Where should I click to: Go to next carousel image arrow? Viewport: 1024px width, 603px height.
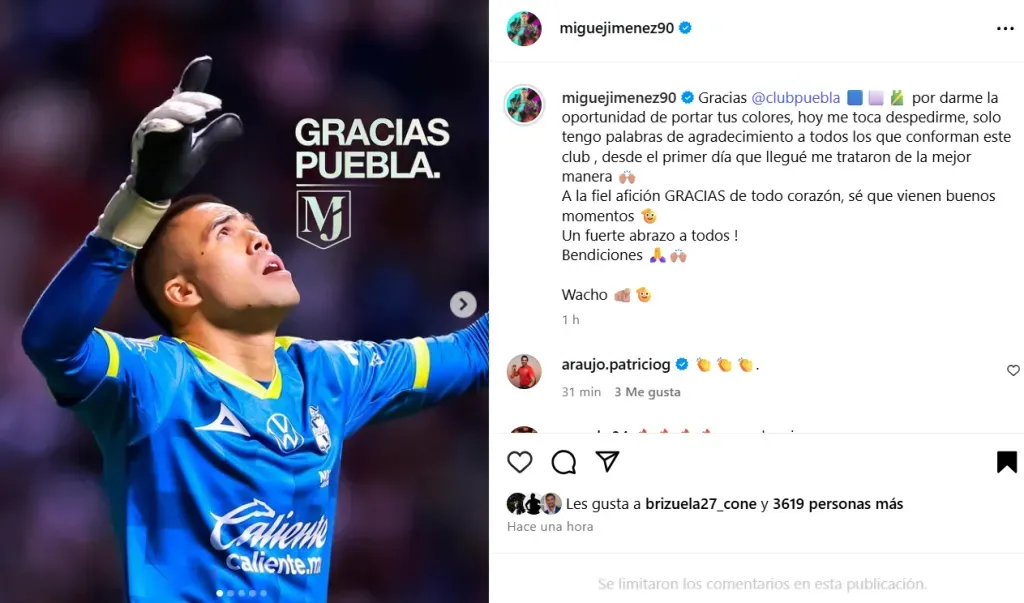pyautogui.click(x=463, y=304)
